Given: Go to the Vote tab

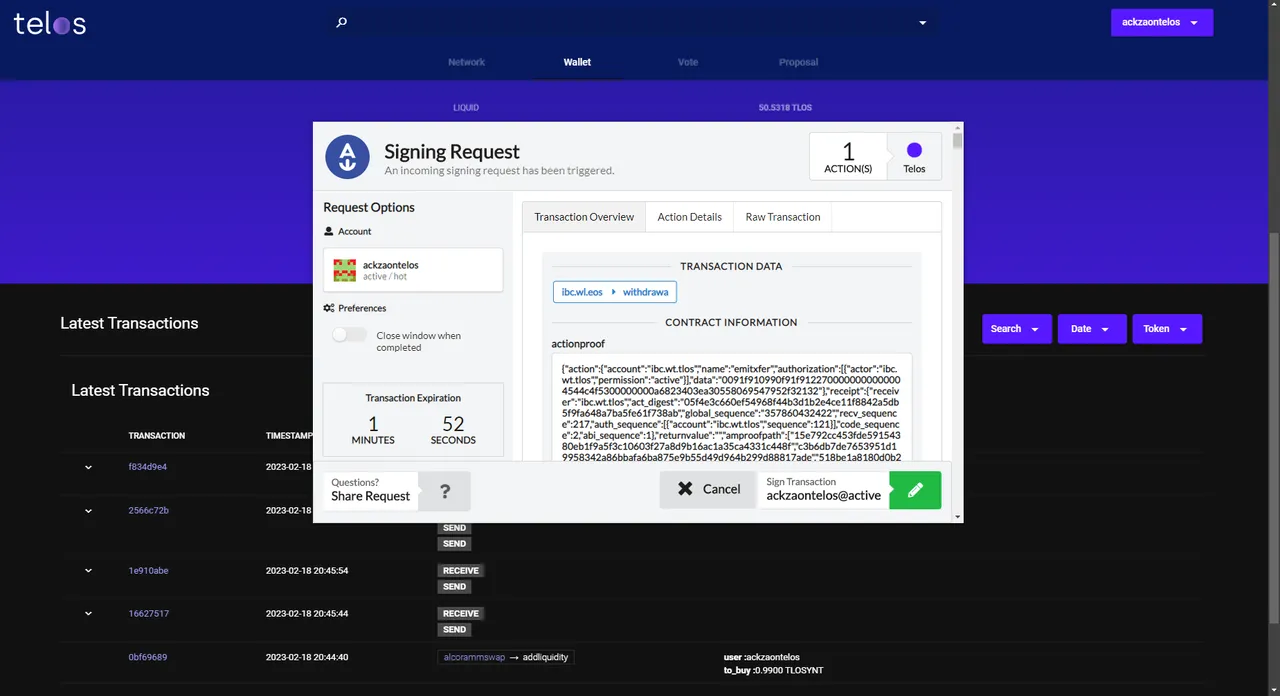Looking at the screenshot, I should point(688,62).
